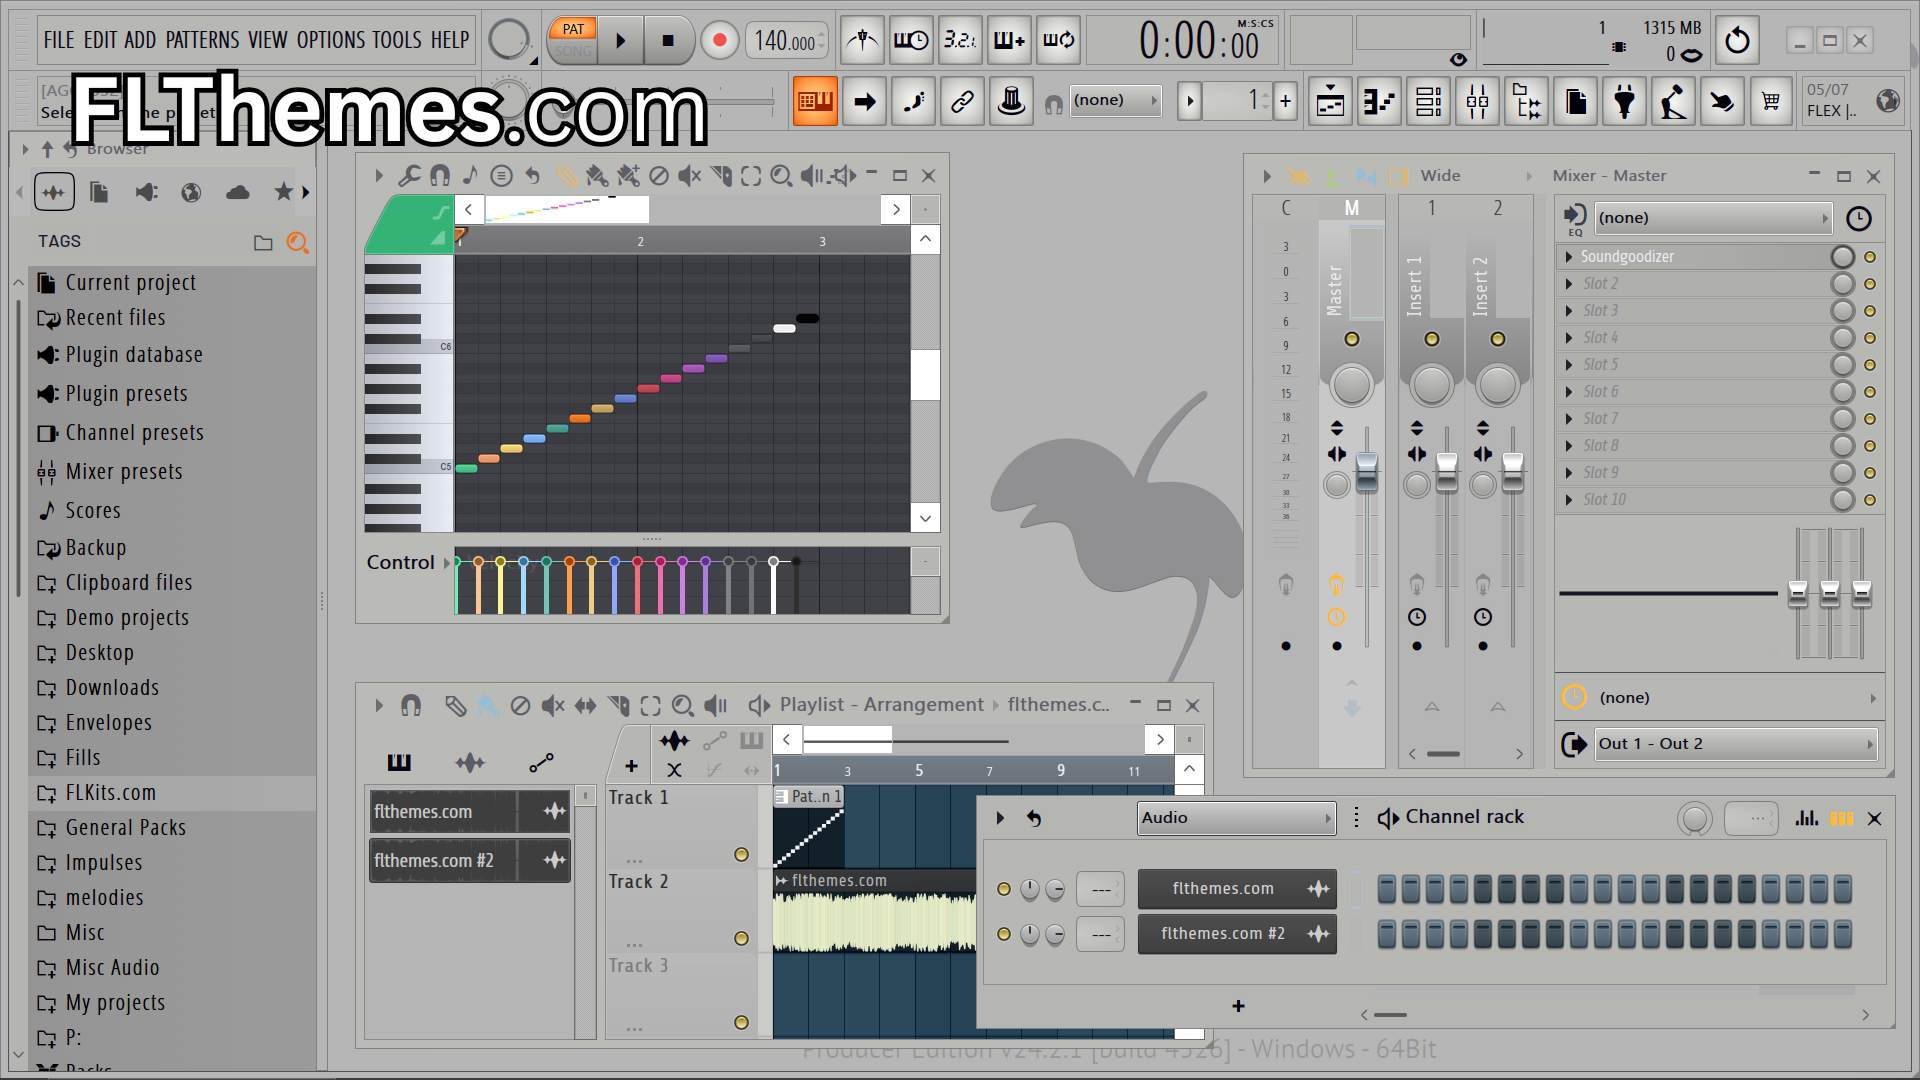Open the FLKits.com browser folder
The width and height of the screenshot is (1920, 1080).
click(172, 793)
